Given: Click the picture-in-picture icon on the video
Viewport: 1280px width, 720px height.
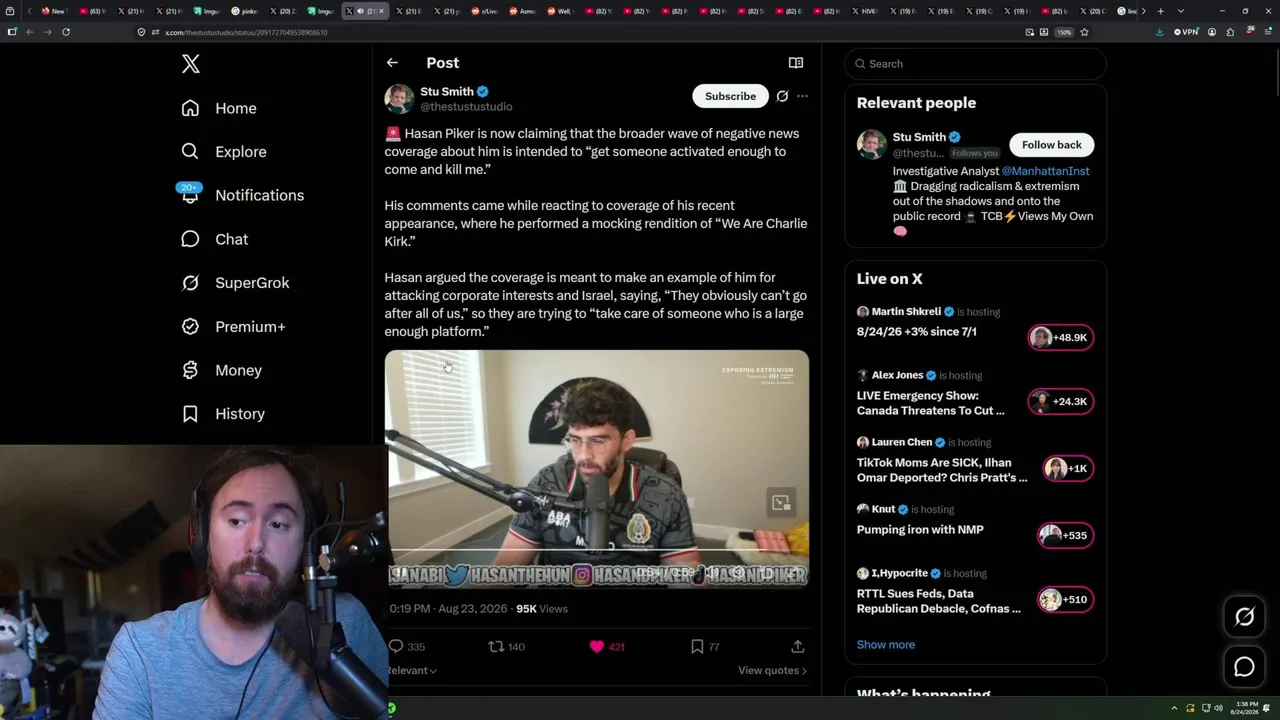Looking at the screenshot, I should [x=781, y=502].
